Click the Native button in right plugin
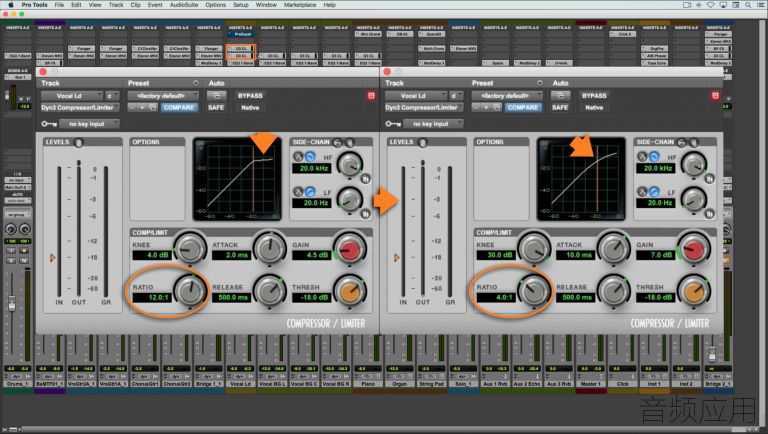This screenshot has width=768, height=434. pos(594,107)
